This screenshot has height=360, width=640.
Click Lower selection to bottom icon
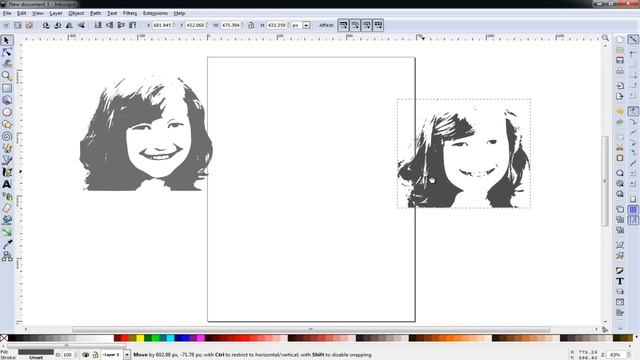coord(98,25)
